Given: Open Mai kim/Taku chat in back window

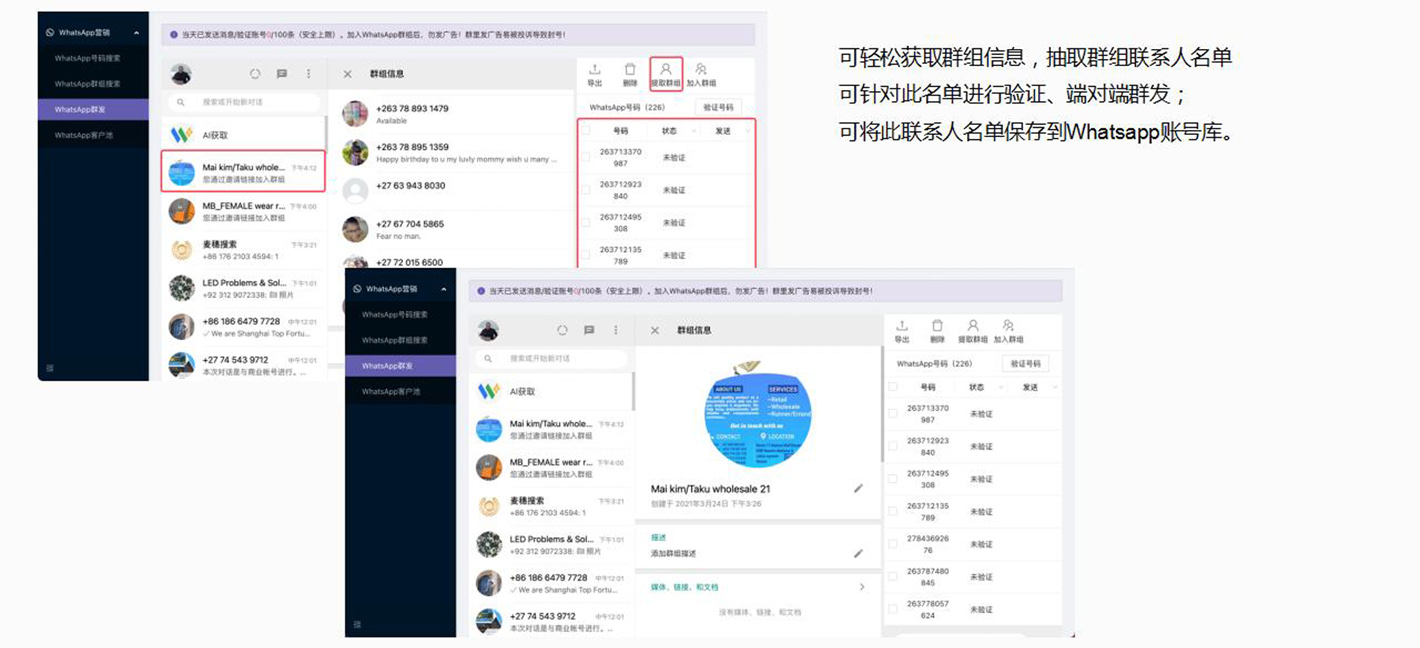Looking at the screenshot, I should (244, 172).
